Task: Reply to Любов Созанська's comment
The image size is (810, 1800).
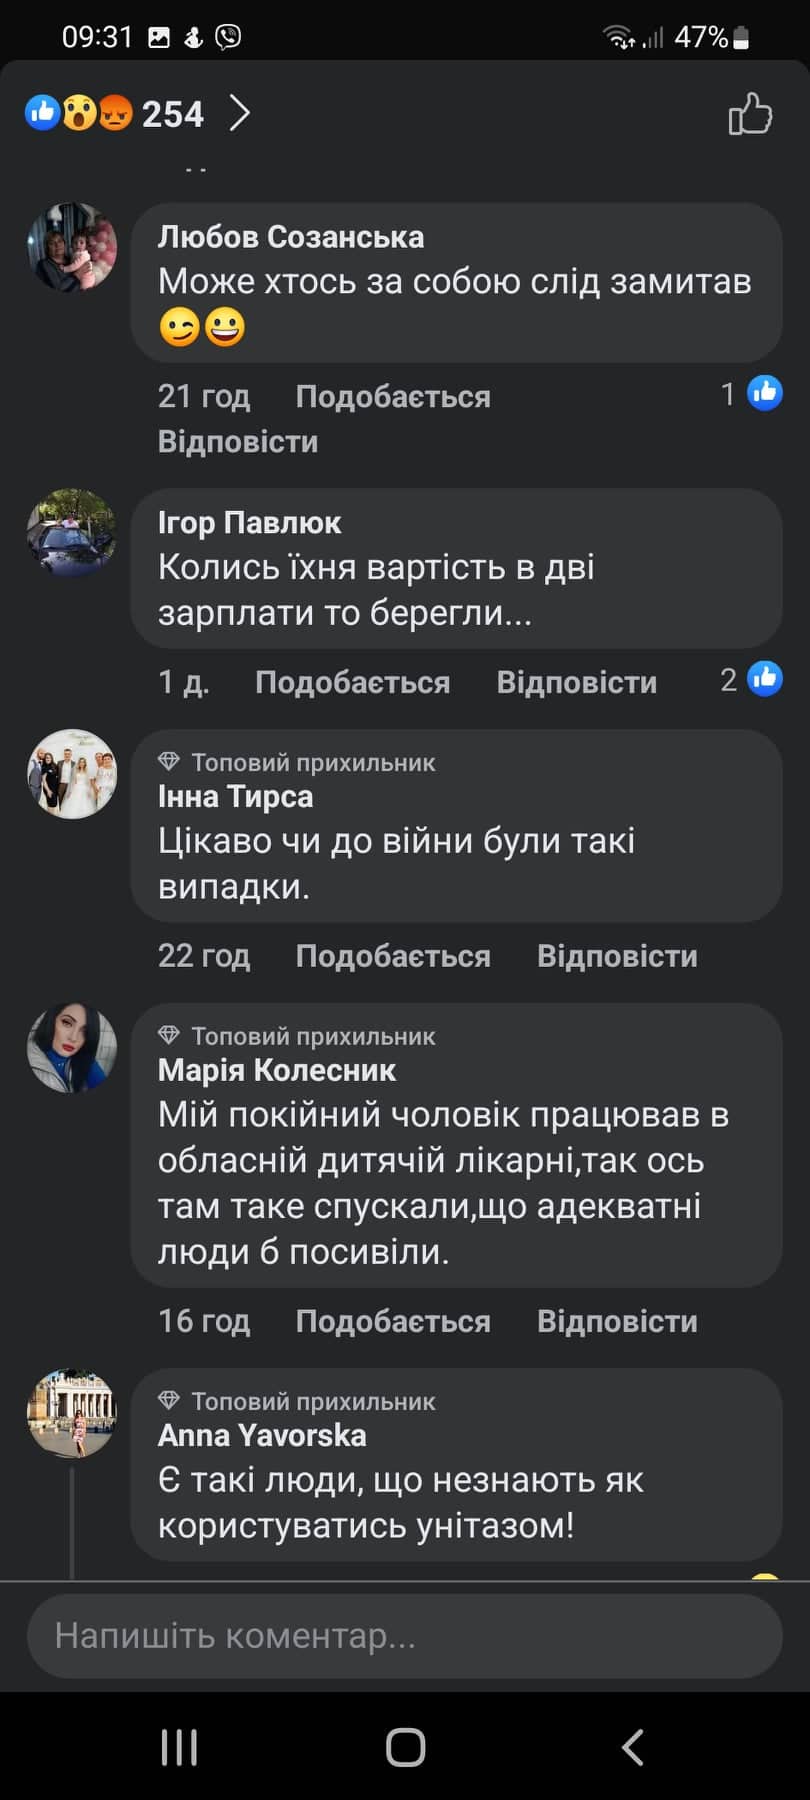Action: tap(238, 442)
